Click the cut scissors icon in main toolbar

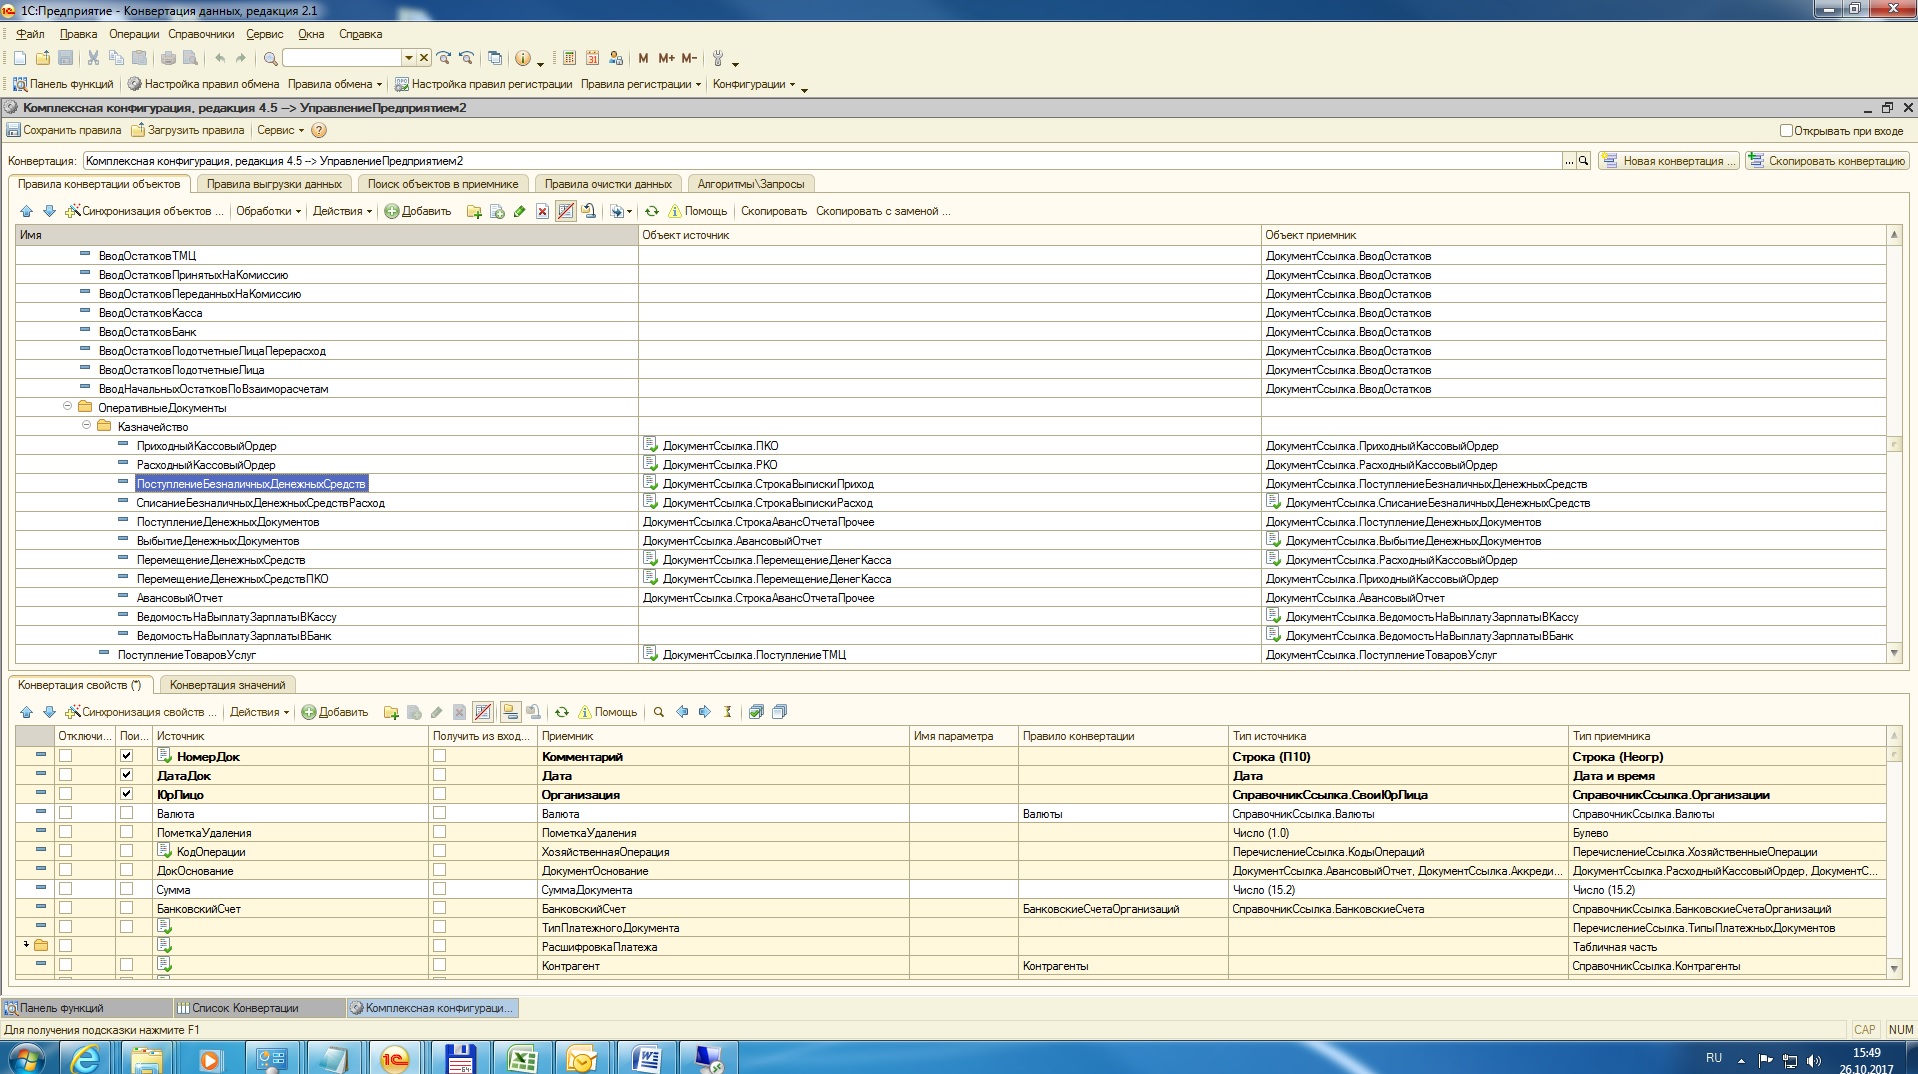[93, 58]
